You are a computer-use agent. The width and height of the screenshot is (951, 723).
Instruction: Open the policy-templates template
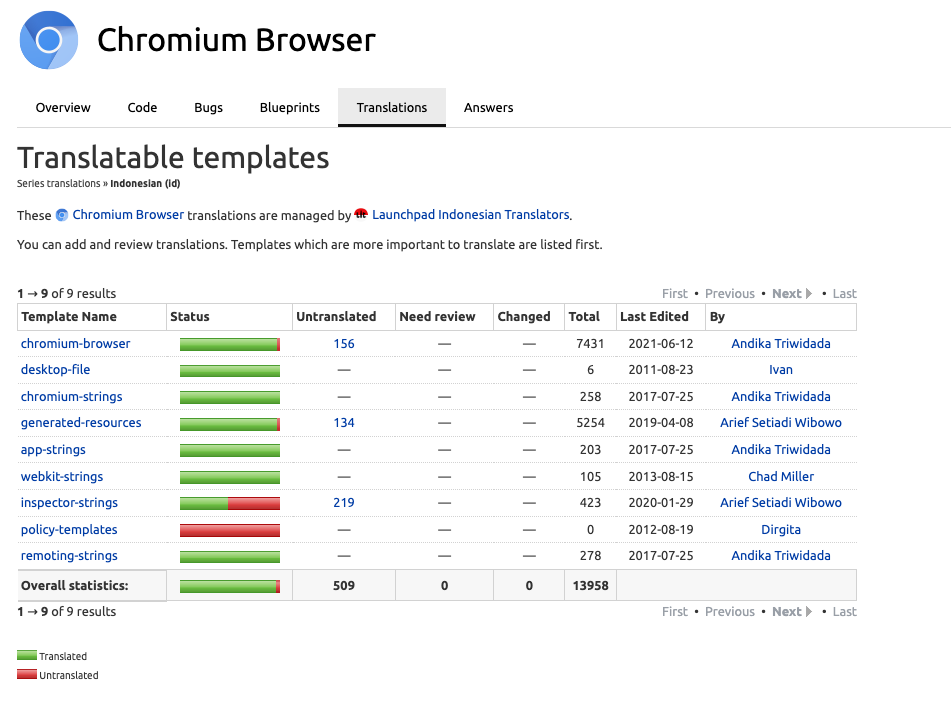tap(69, 530)
